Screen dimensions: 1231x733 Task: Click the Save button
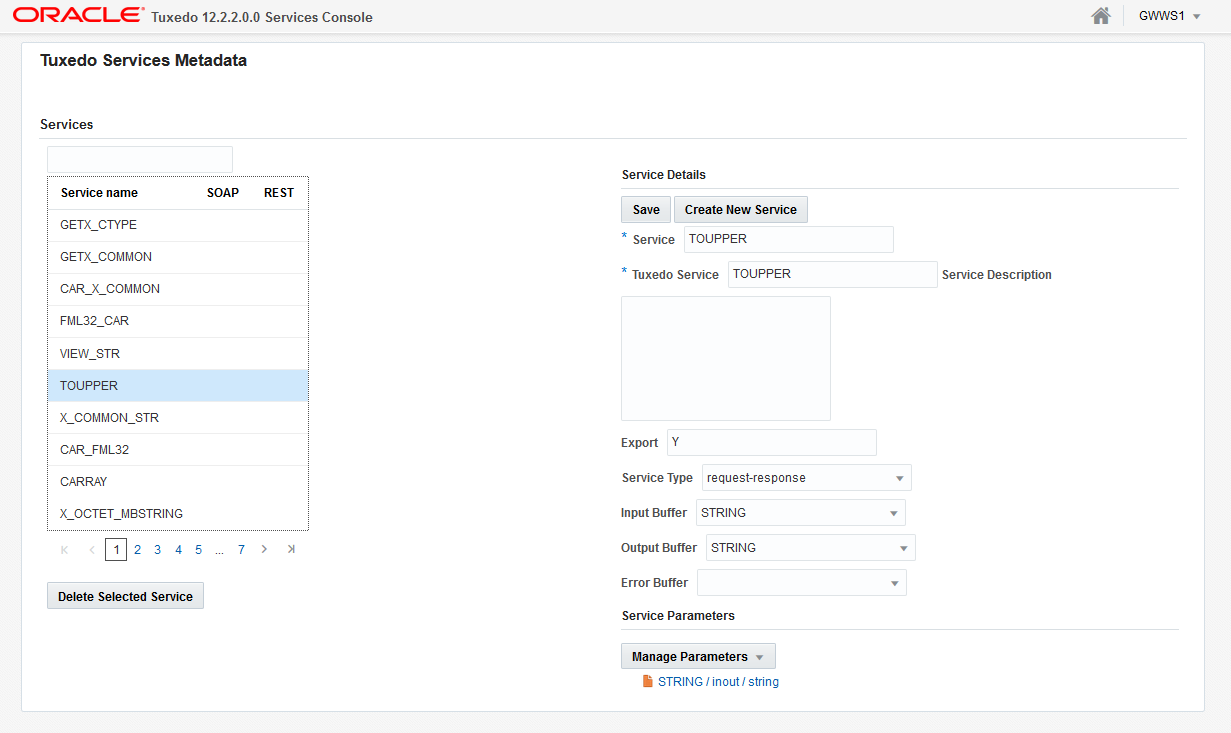646,209
